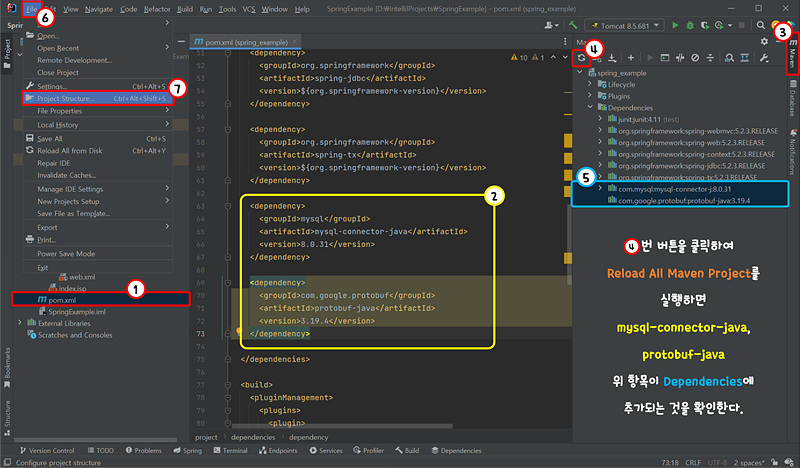This screenshot has height=468, width=800.
Task: Click Run with Coverage icon
Action: (x=705, y=25)
